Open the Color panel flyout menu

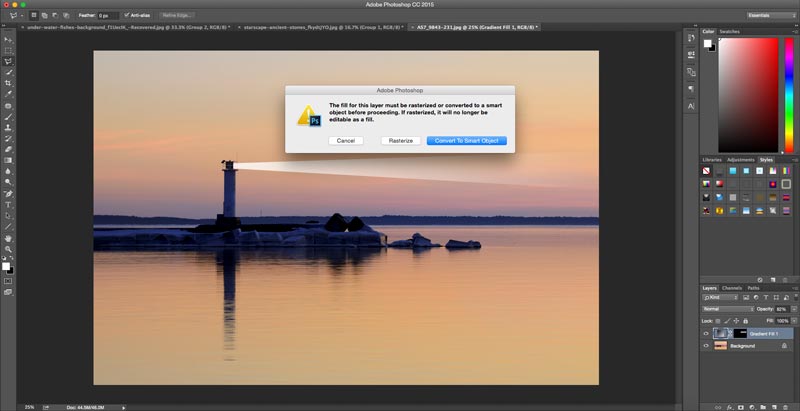[795, 32]
